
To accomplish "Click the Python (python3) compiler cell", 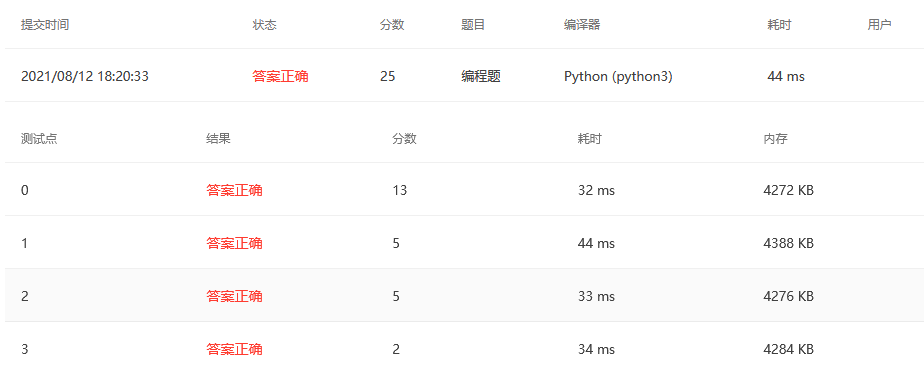I will point(618,77).
